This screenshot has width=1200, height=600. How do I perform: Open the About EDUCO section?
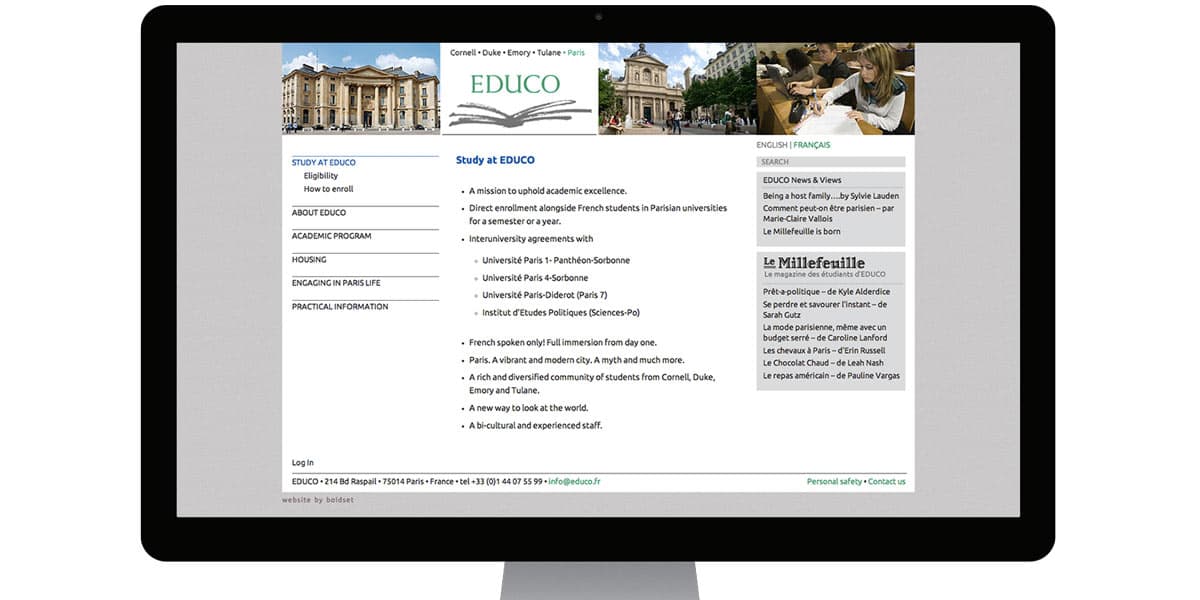(319, 213)
